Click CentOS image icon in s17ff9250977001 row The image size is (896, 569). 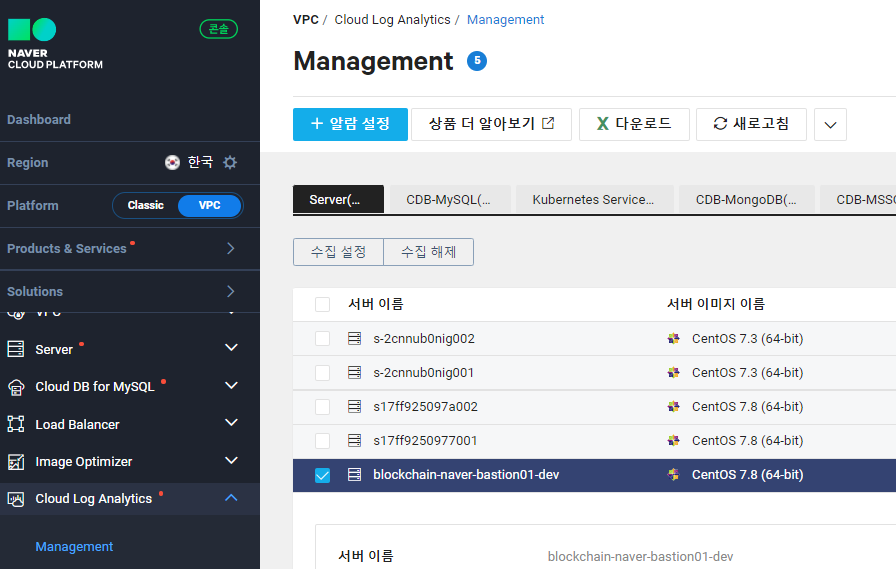[x=674, y=440]
